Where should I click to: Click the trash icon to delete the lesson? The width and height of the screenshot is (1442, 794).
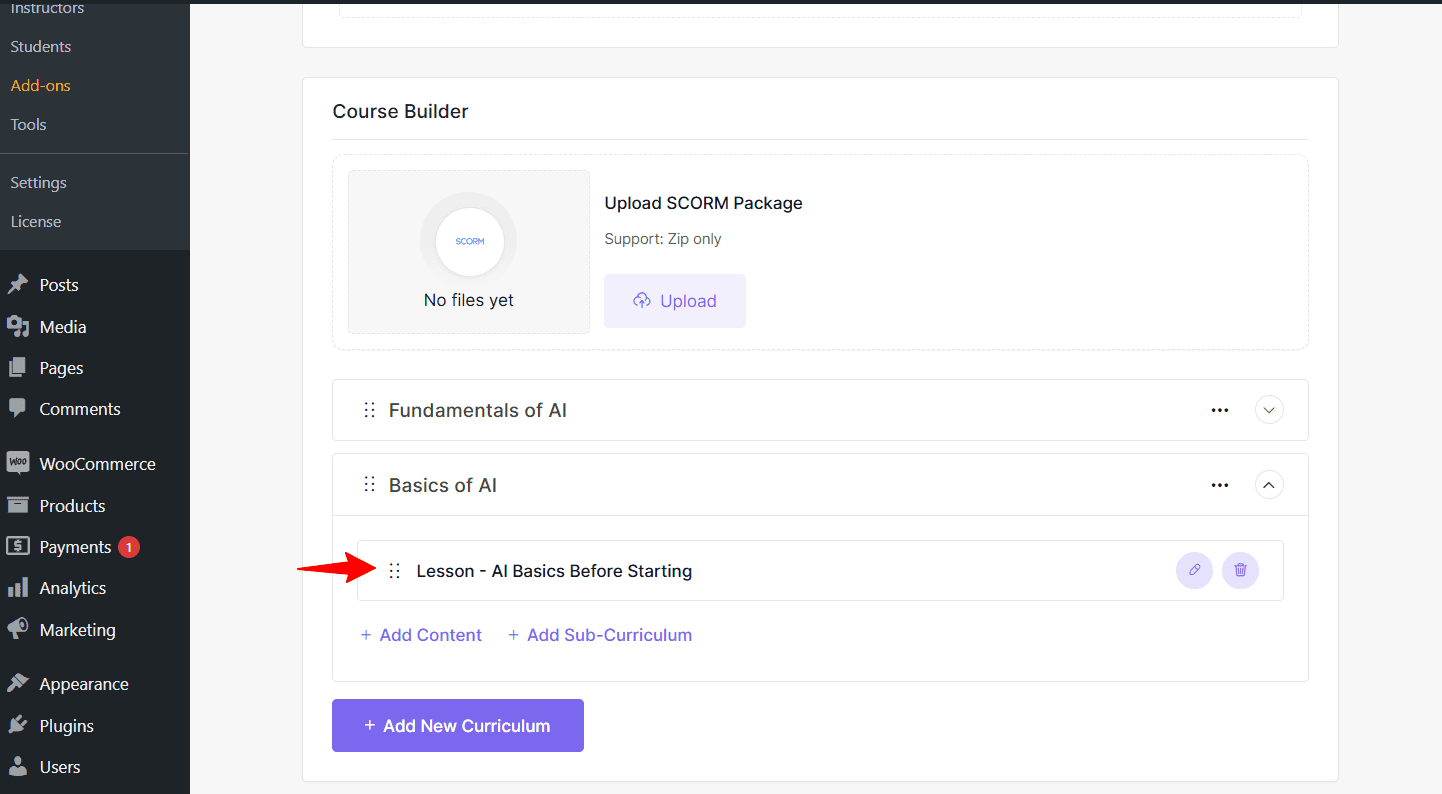click(1240, 570)
